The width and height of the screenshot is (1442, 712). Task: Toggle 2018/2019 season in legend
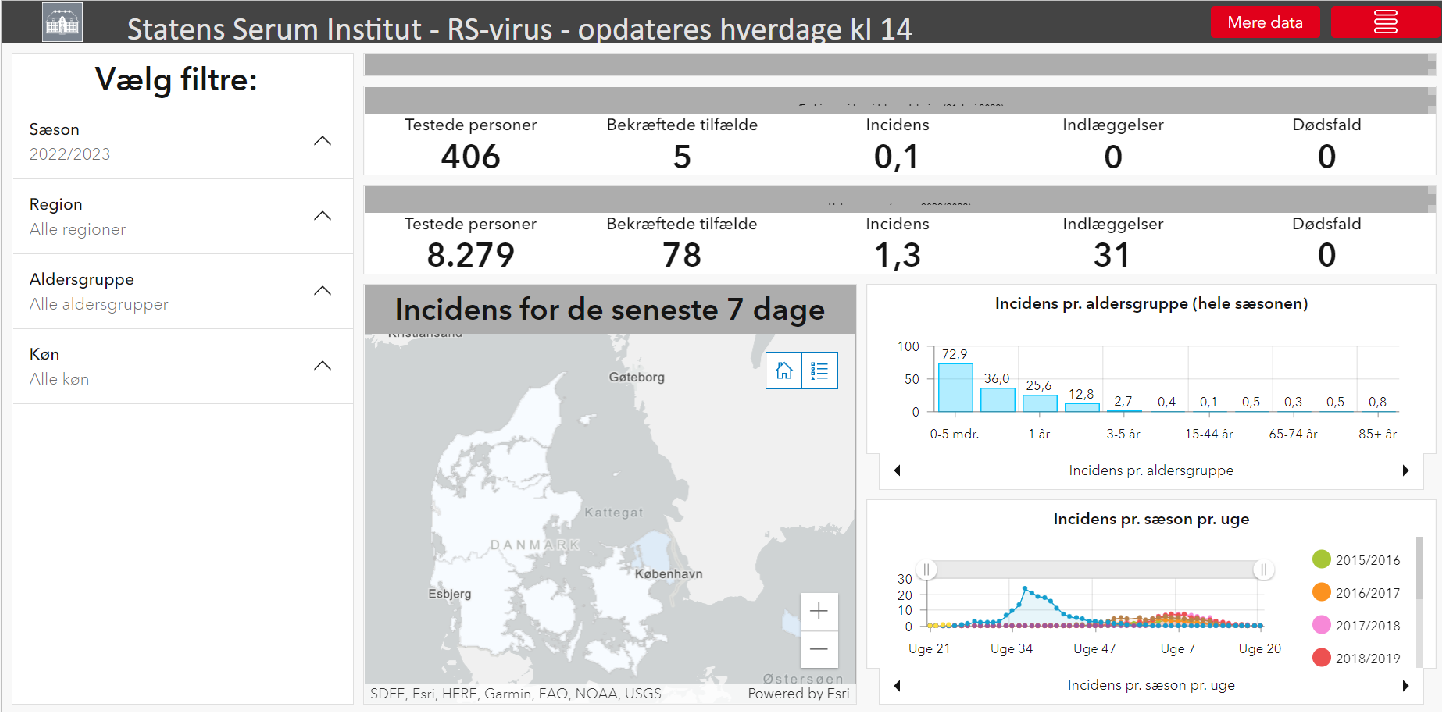(x=1355, y=658)
